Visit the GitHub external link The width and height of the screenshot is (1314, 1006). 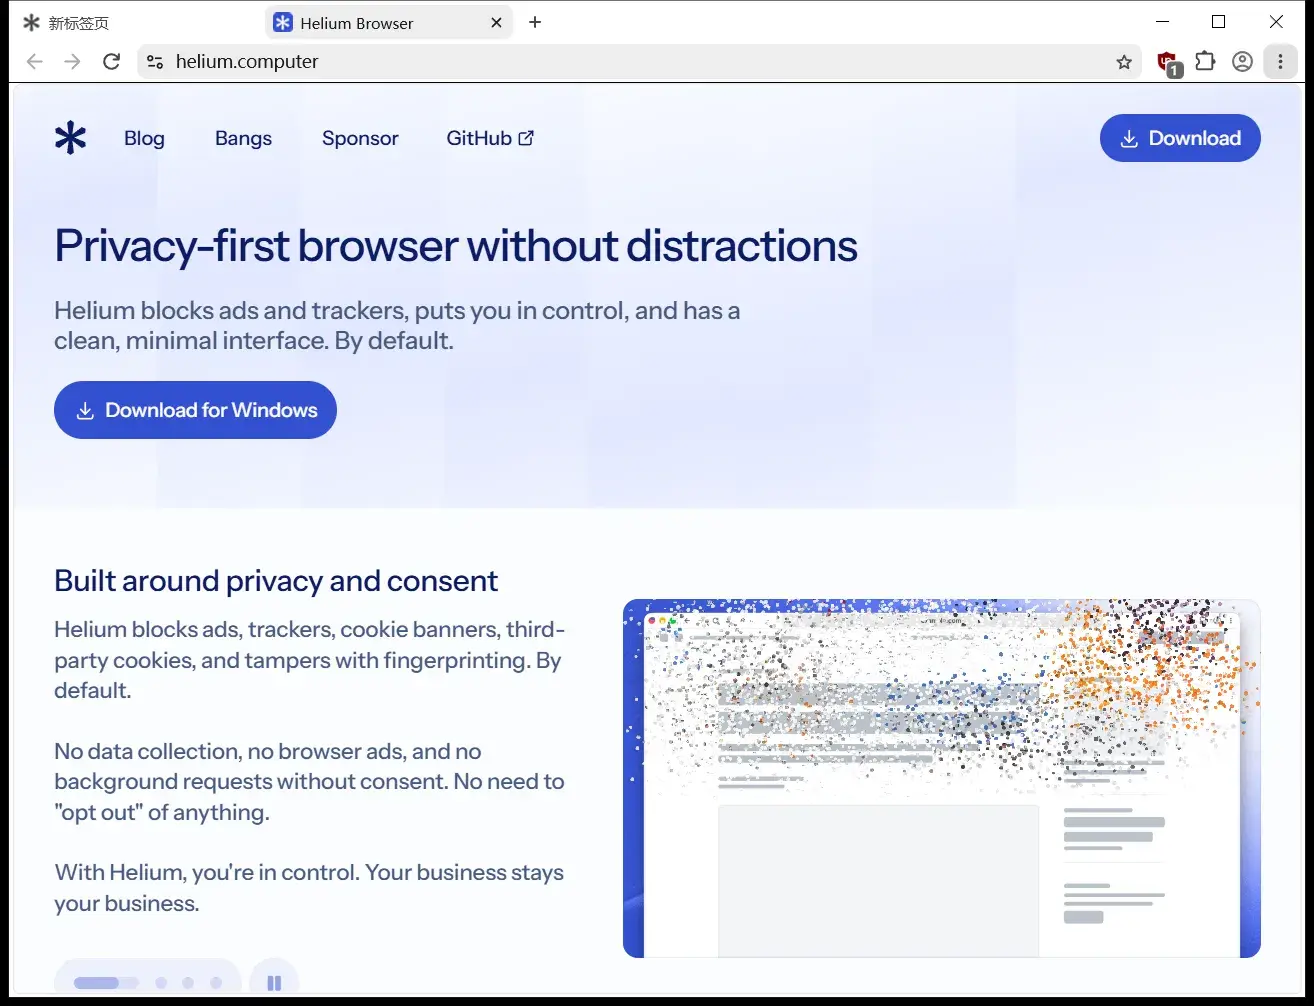pyautogui.click(x=490, y=138)
